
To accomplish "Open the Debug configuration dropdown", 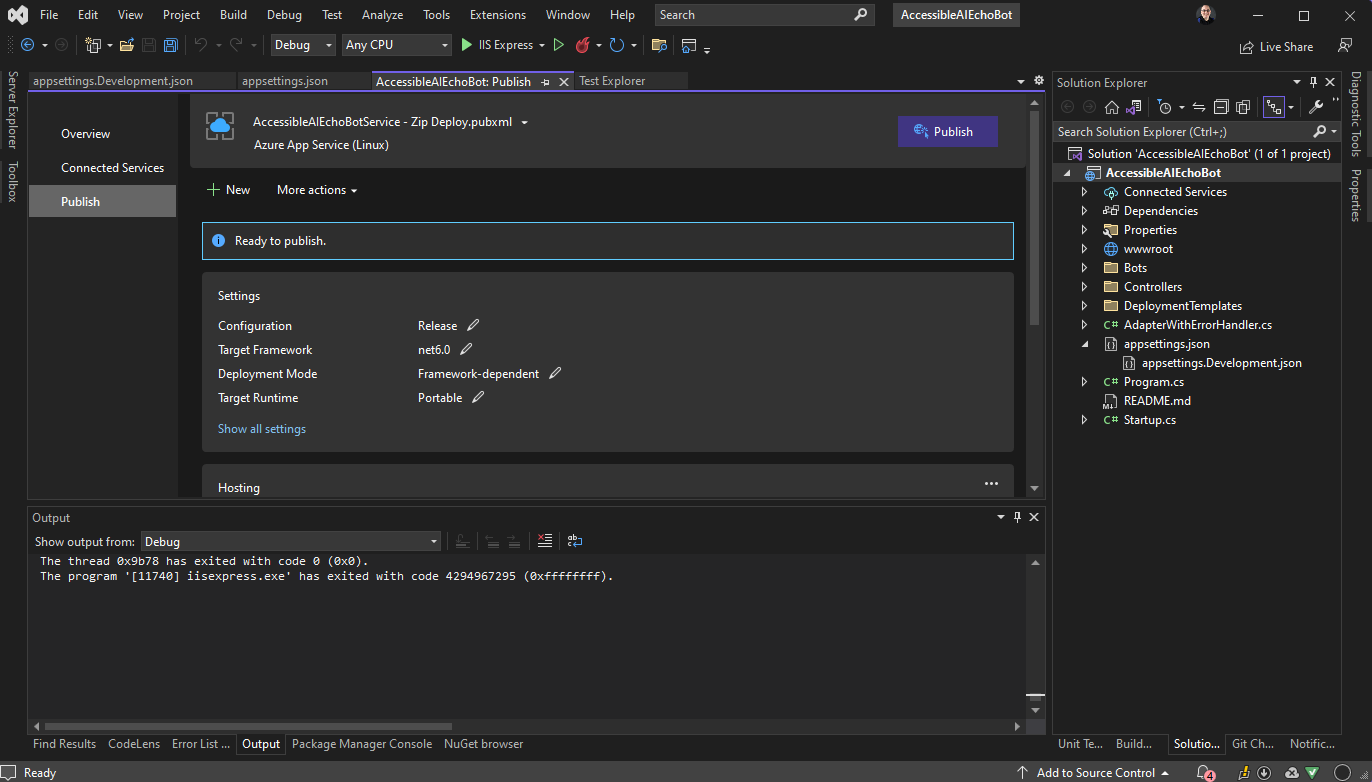I will point(304,45).
